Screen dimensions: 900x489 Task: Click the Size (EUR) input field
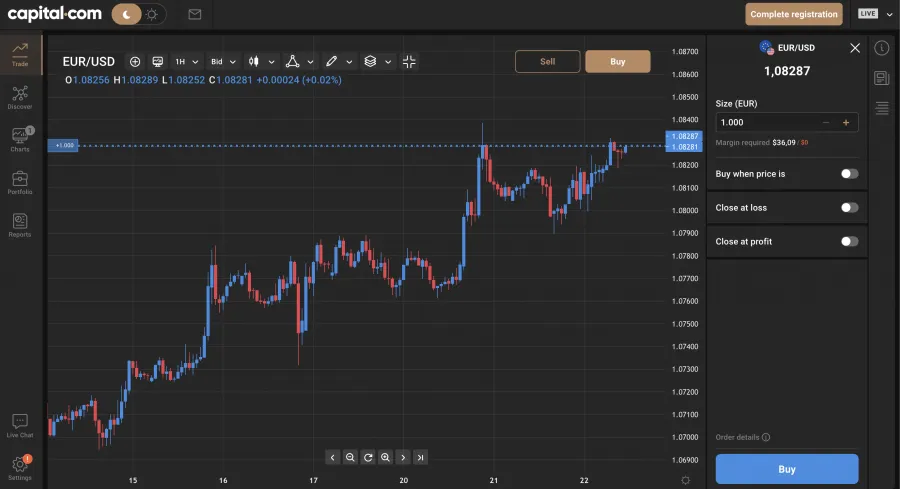787,122
